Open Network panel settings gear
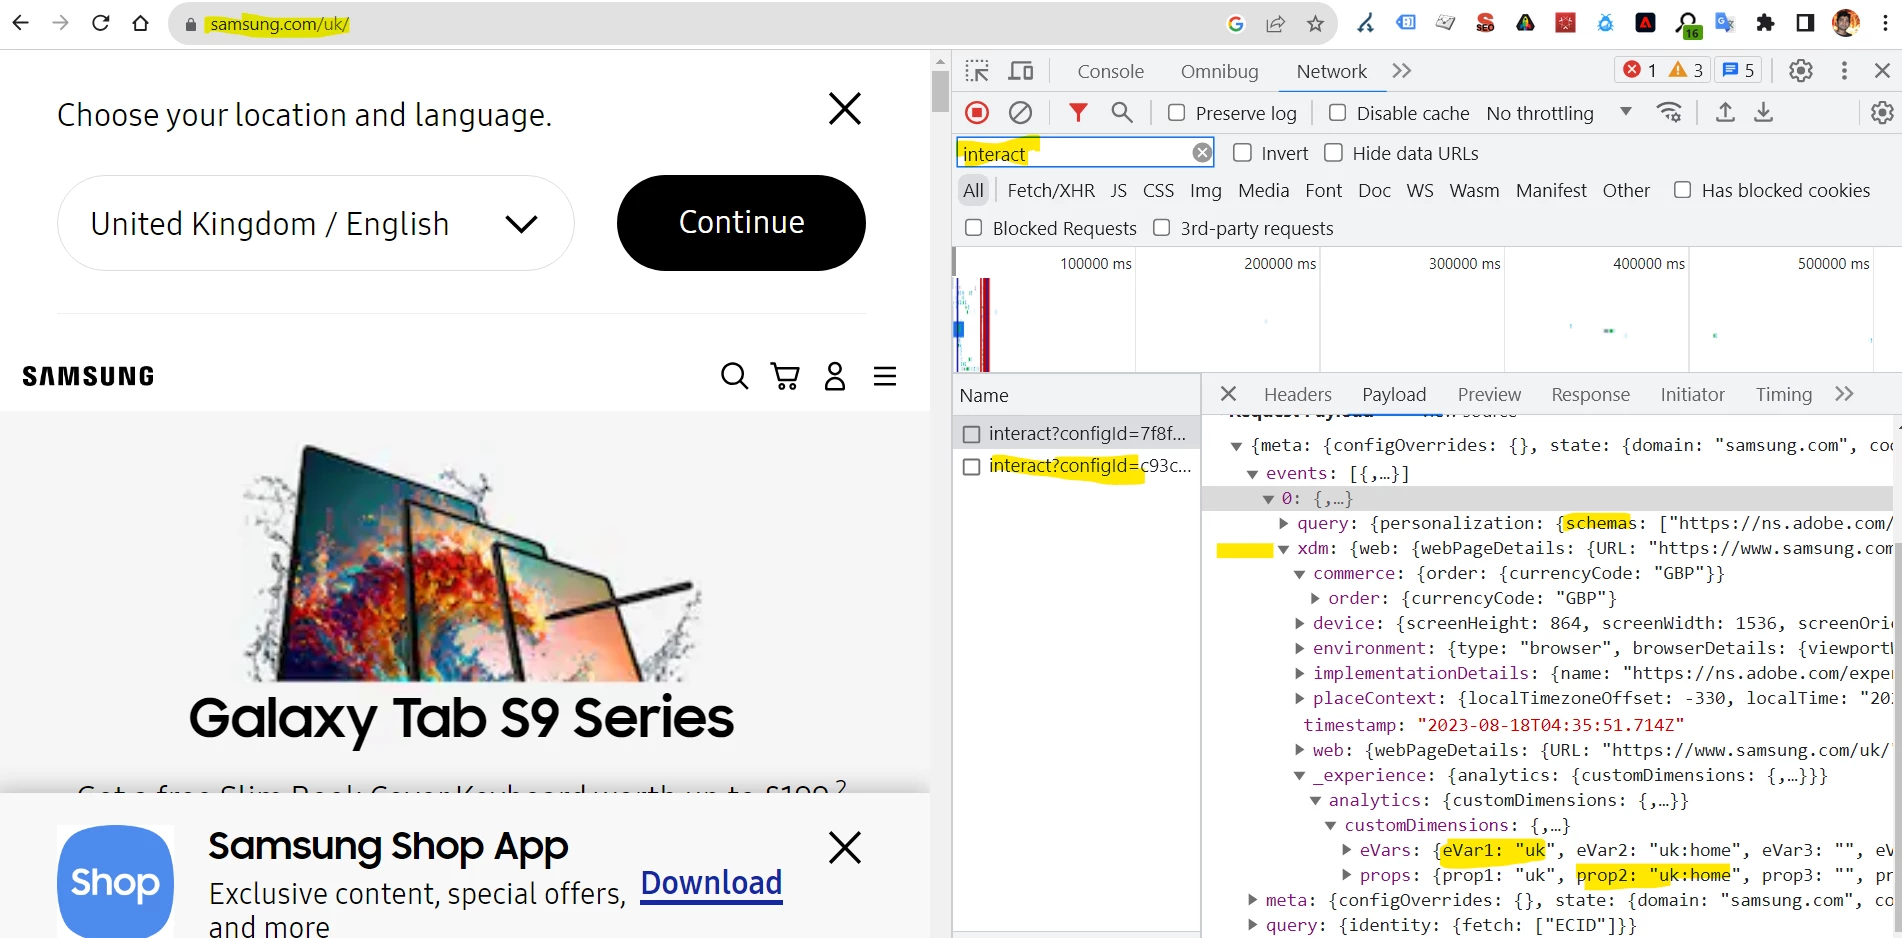The image size is (1902, 938). coord(1882,113)
